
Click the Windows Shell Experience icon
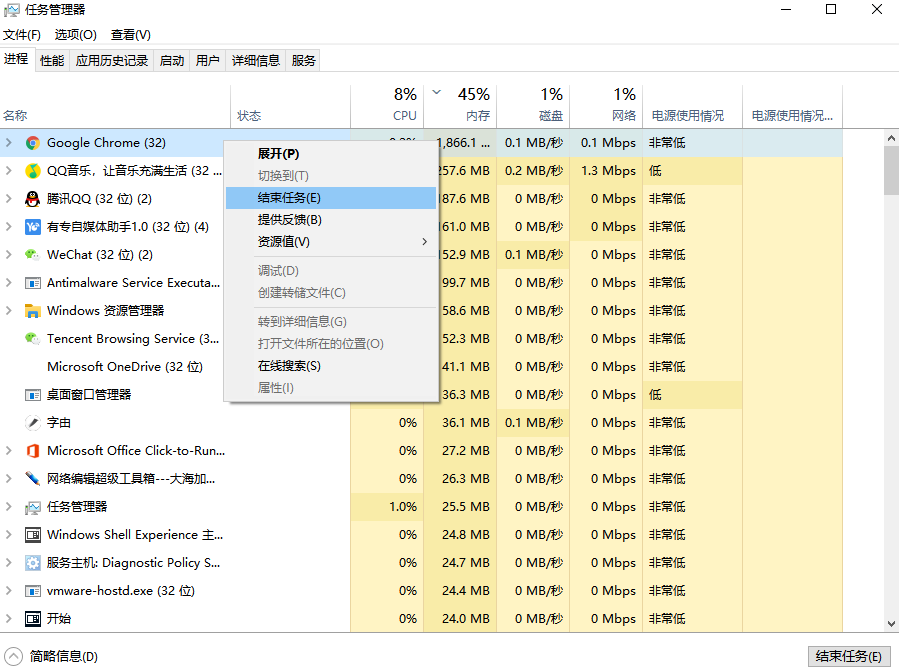tap(33, 535)
